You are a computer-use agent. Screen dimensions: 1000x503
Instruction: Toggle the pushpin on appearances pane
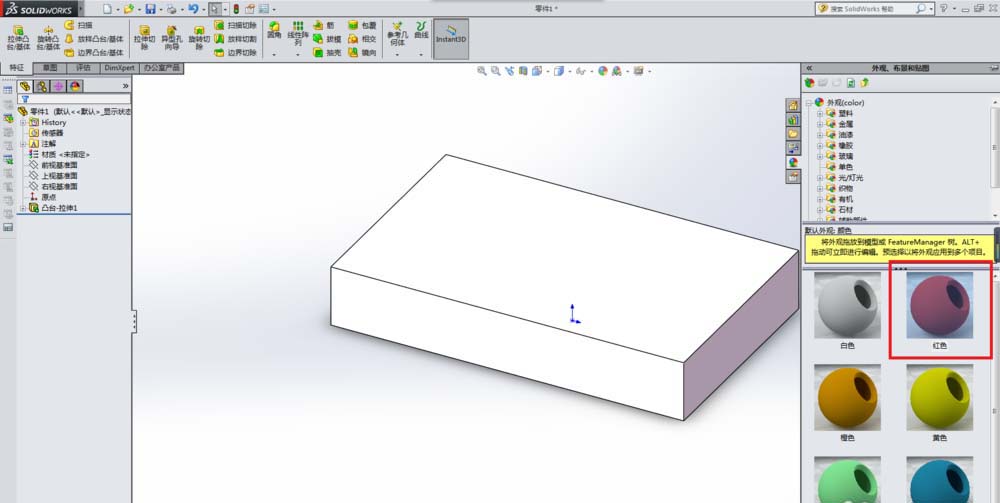(x=994, y=68)
